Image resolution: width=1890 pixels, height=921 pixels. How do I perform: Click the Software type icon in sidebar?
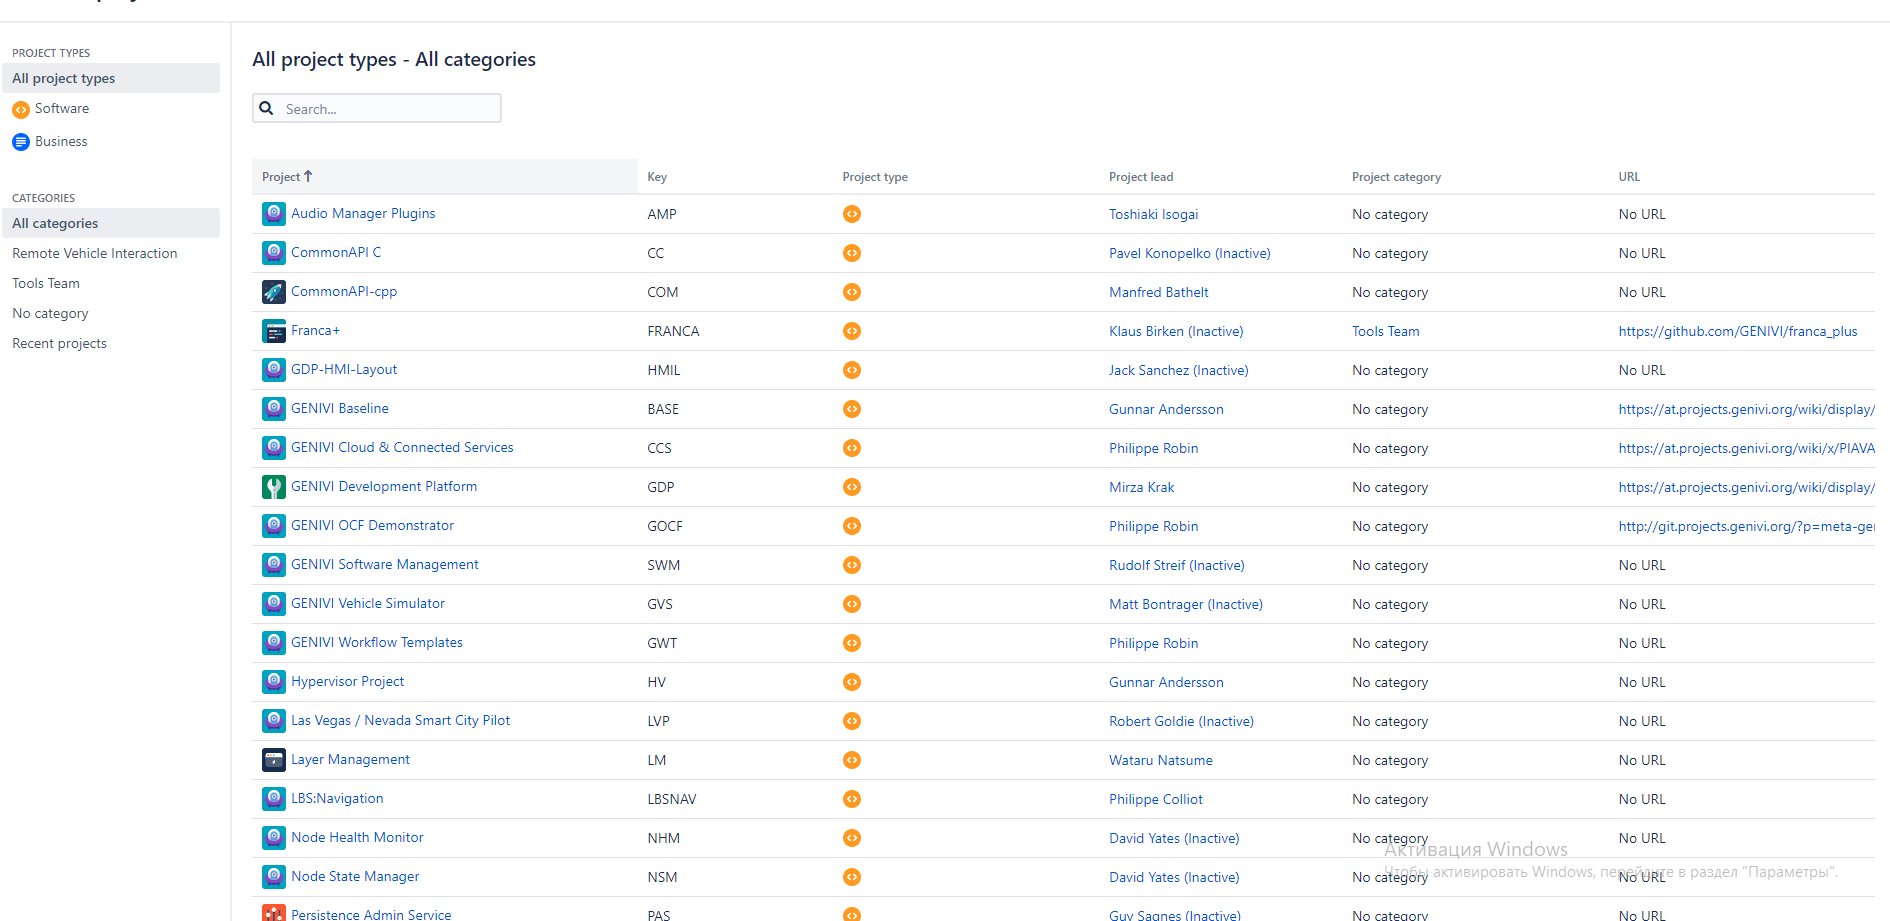pos(21,109)
